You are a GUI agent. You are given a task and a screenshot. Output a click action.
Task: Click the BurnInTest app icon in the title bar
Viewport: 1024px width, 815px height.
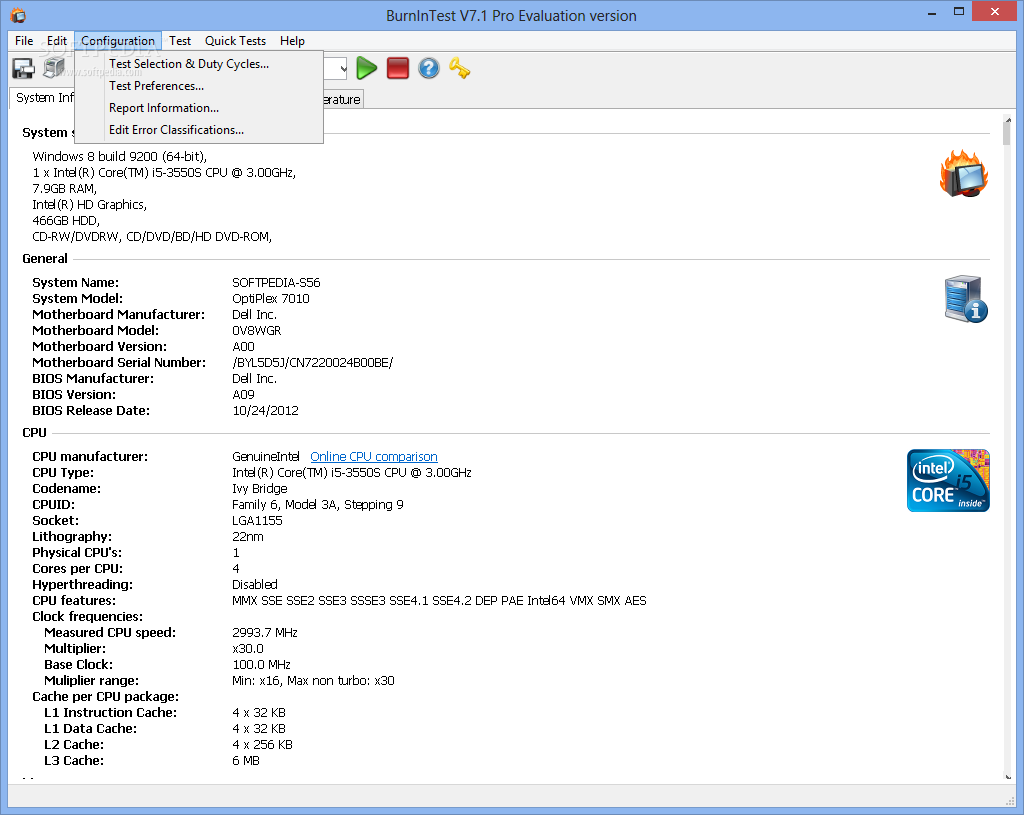(x=18, y=15)
